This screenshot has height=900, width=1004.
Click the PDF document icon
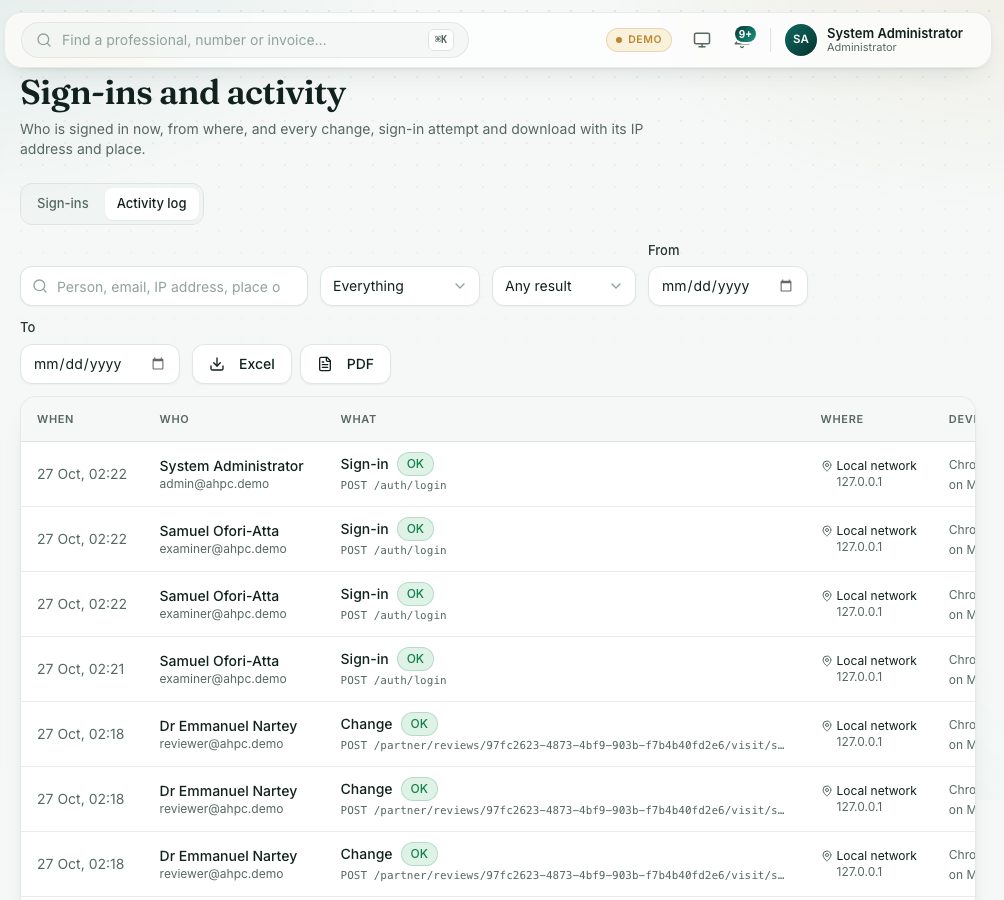tap(325, 364)
